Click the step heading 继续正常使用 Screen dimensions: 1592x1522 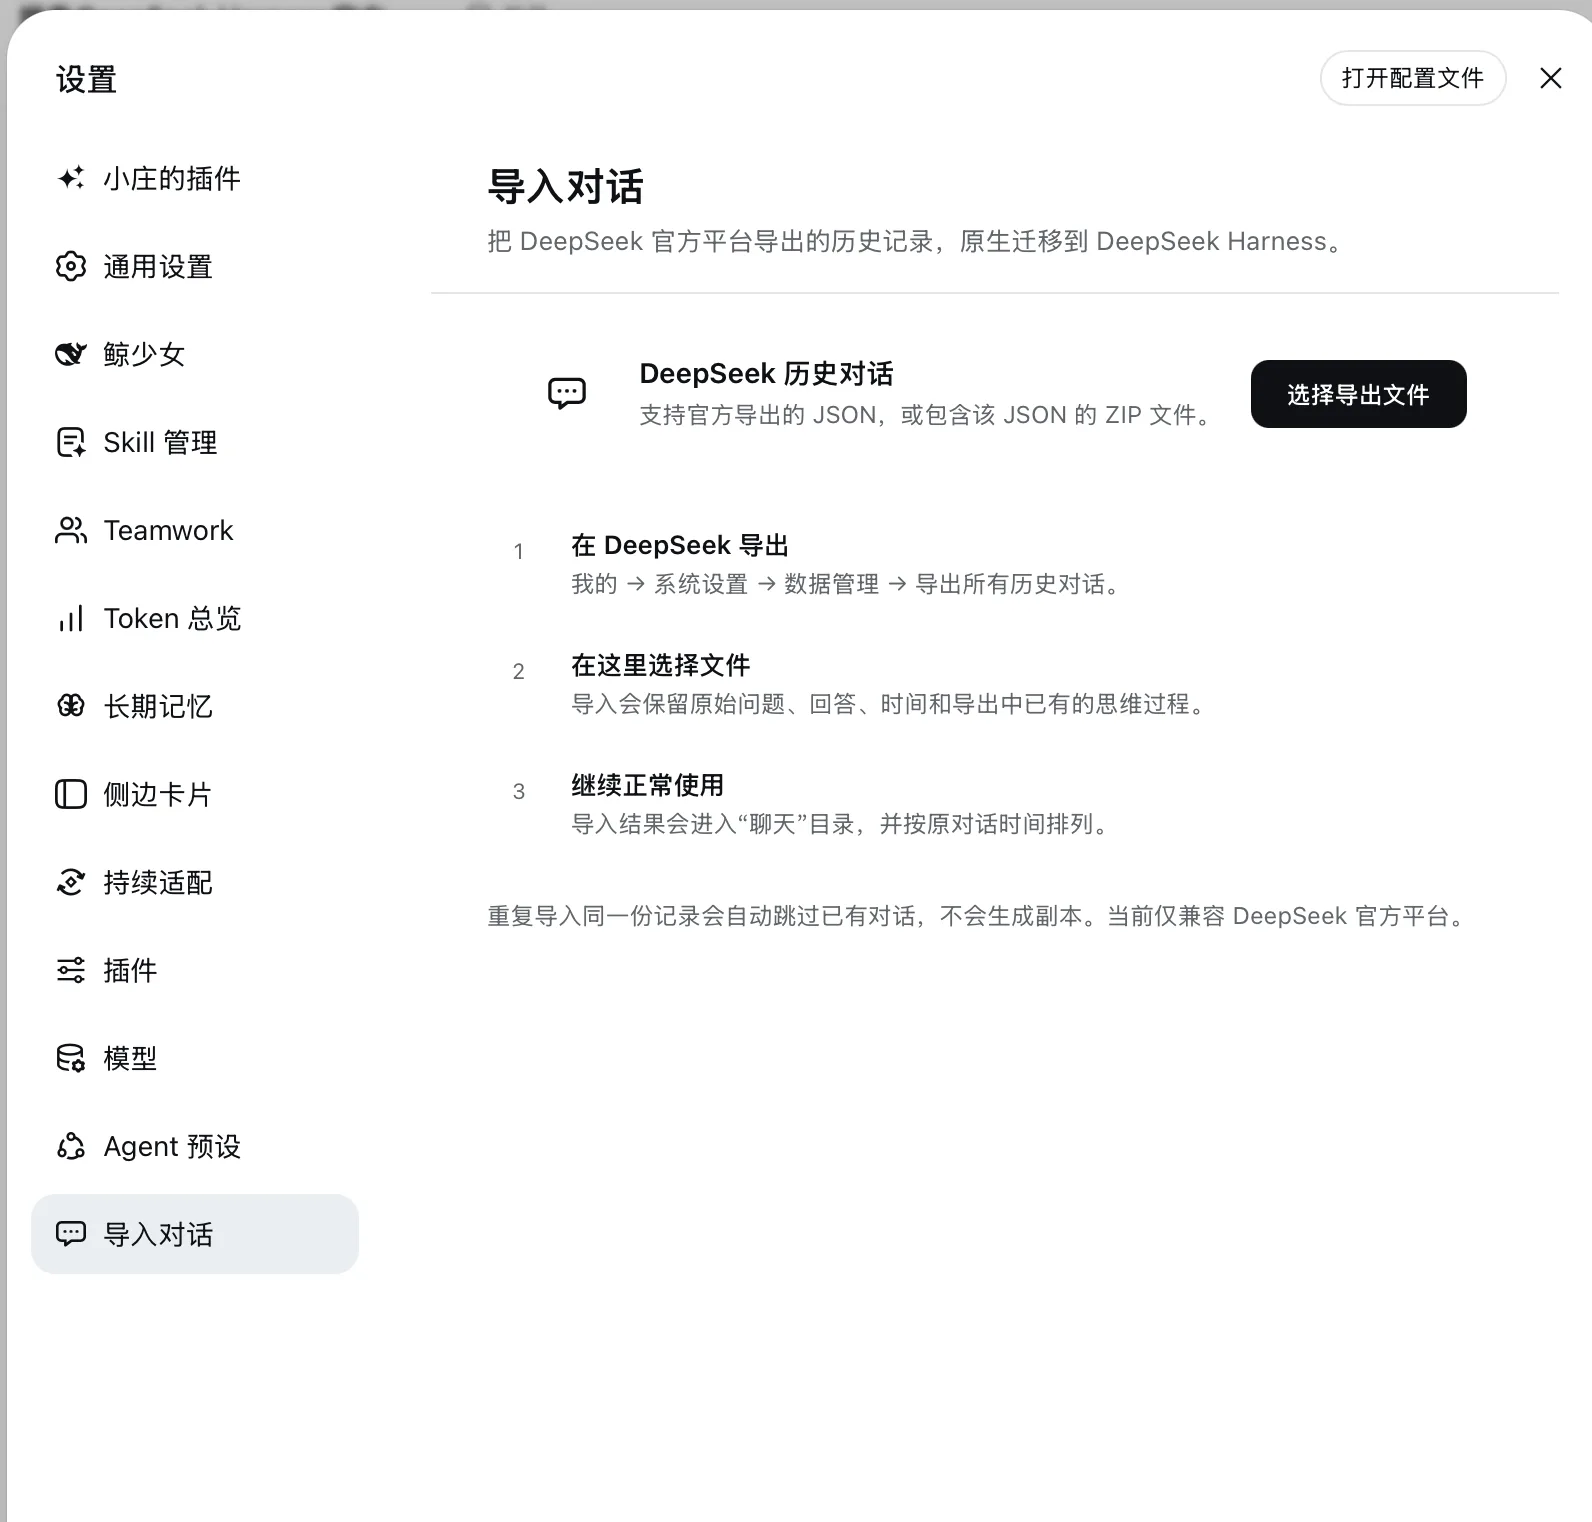647,785
